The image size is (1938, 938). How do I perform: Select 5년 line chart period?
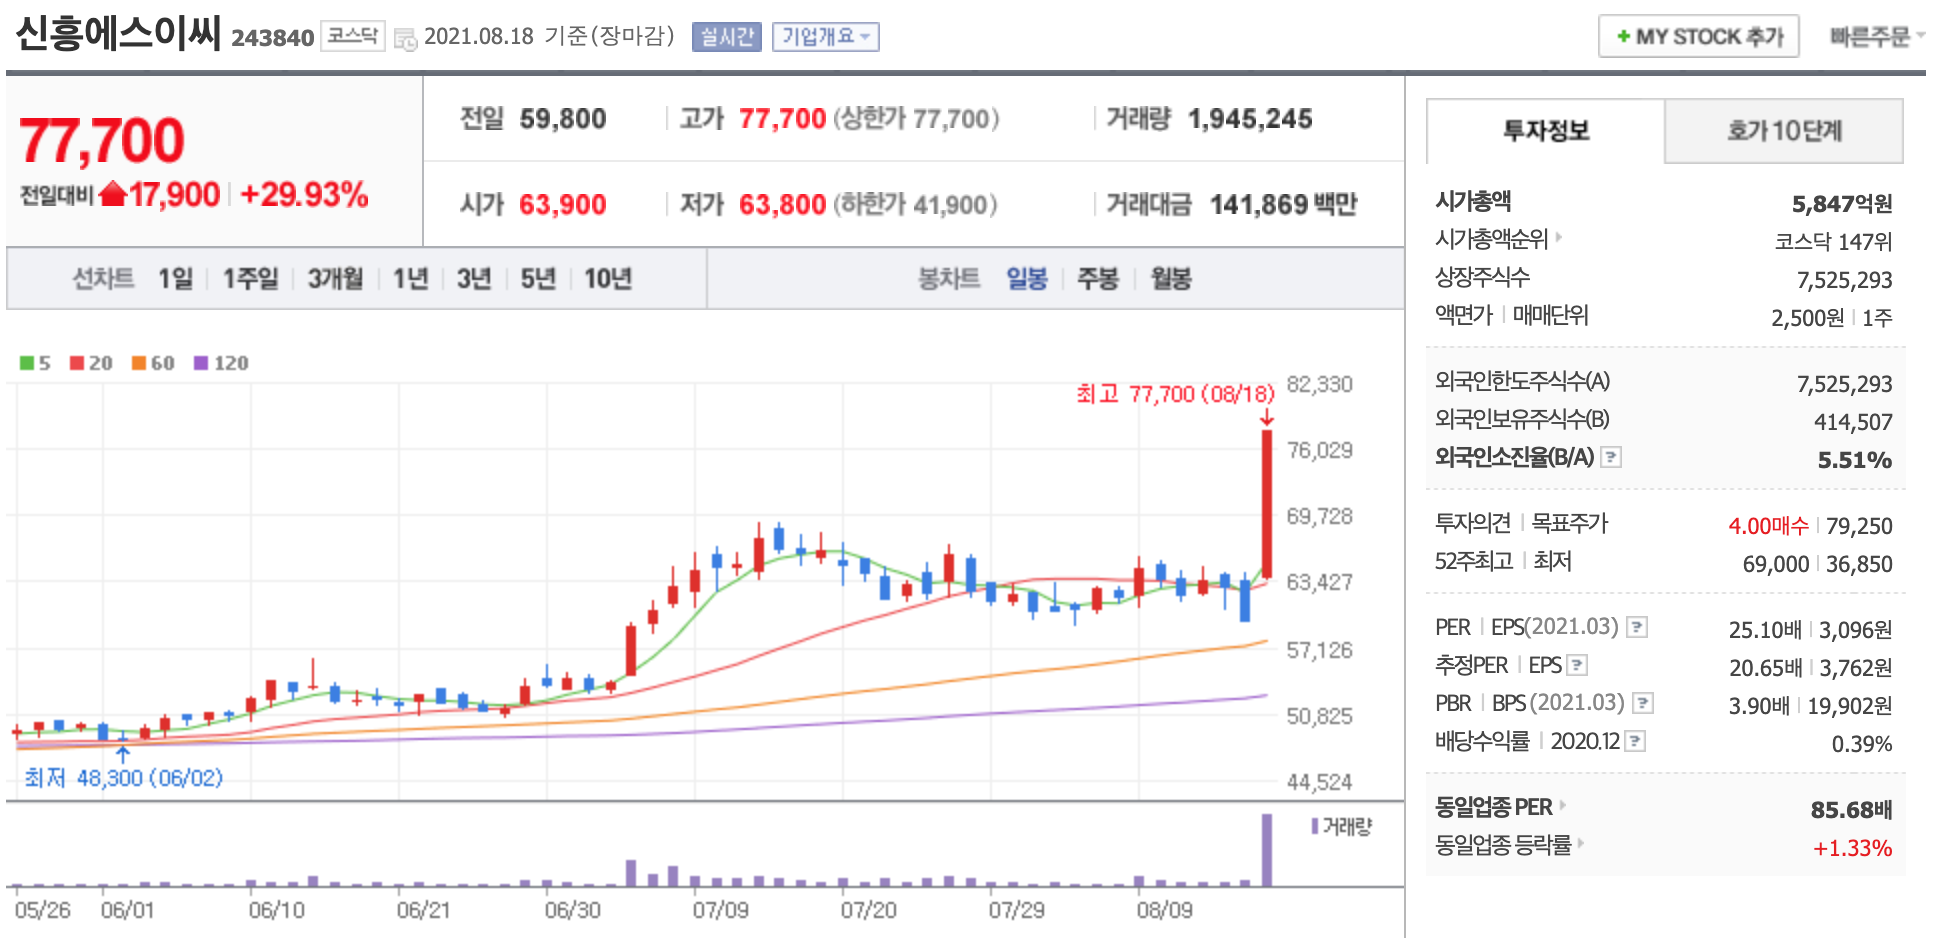538,278
